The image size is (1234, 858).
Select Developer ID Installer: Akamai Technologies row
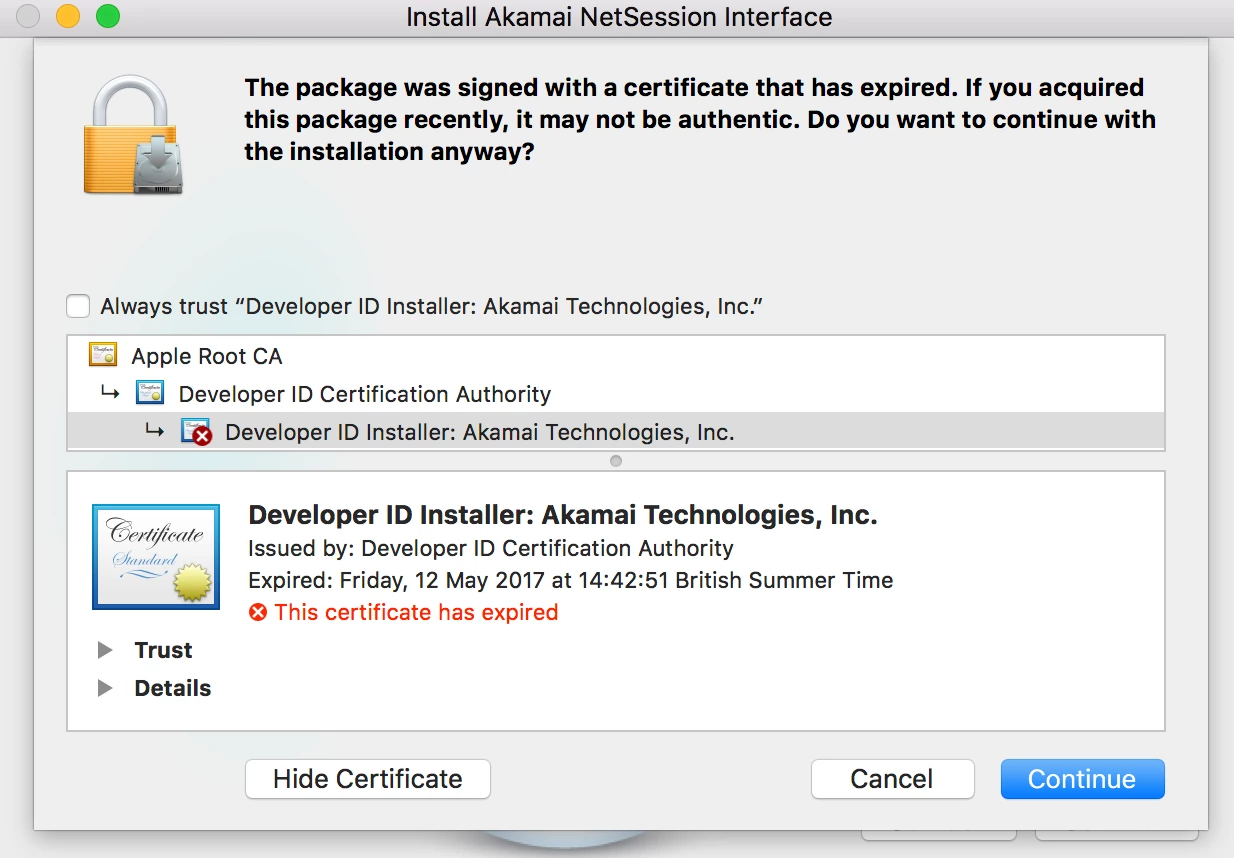click(x=616, y=432)
